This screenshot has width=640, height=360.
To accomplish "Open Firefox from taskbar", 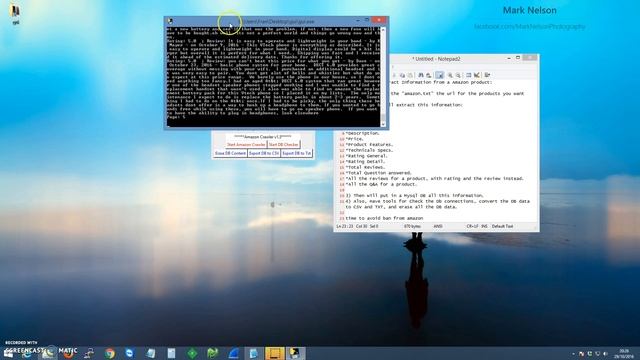I will [69, 353].
